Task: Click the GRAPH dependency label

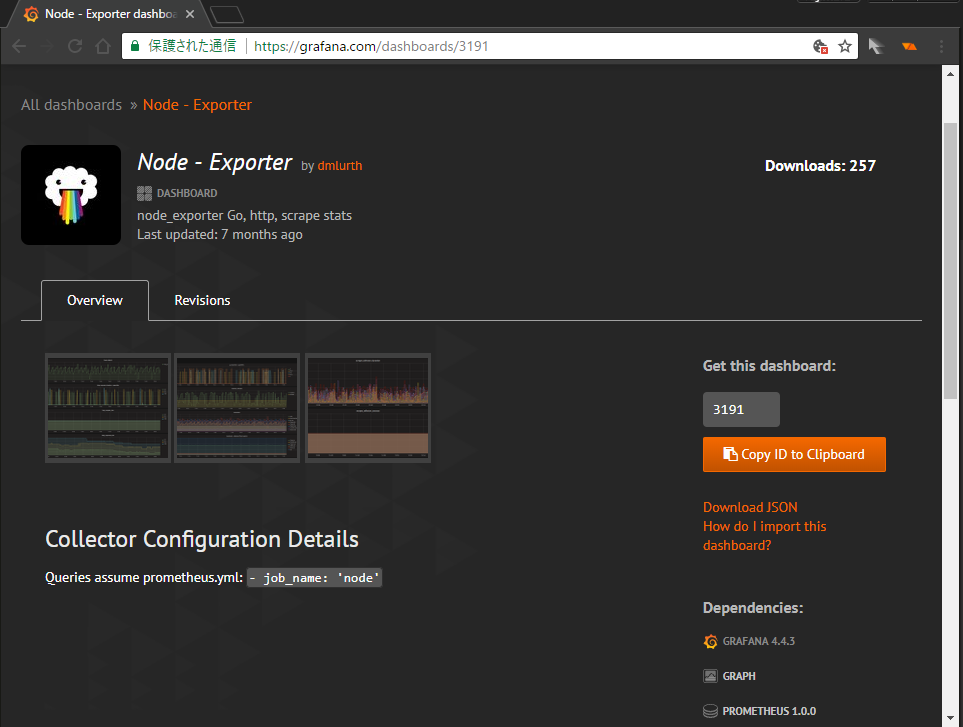Action: [x=739, y=676]
